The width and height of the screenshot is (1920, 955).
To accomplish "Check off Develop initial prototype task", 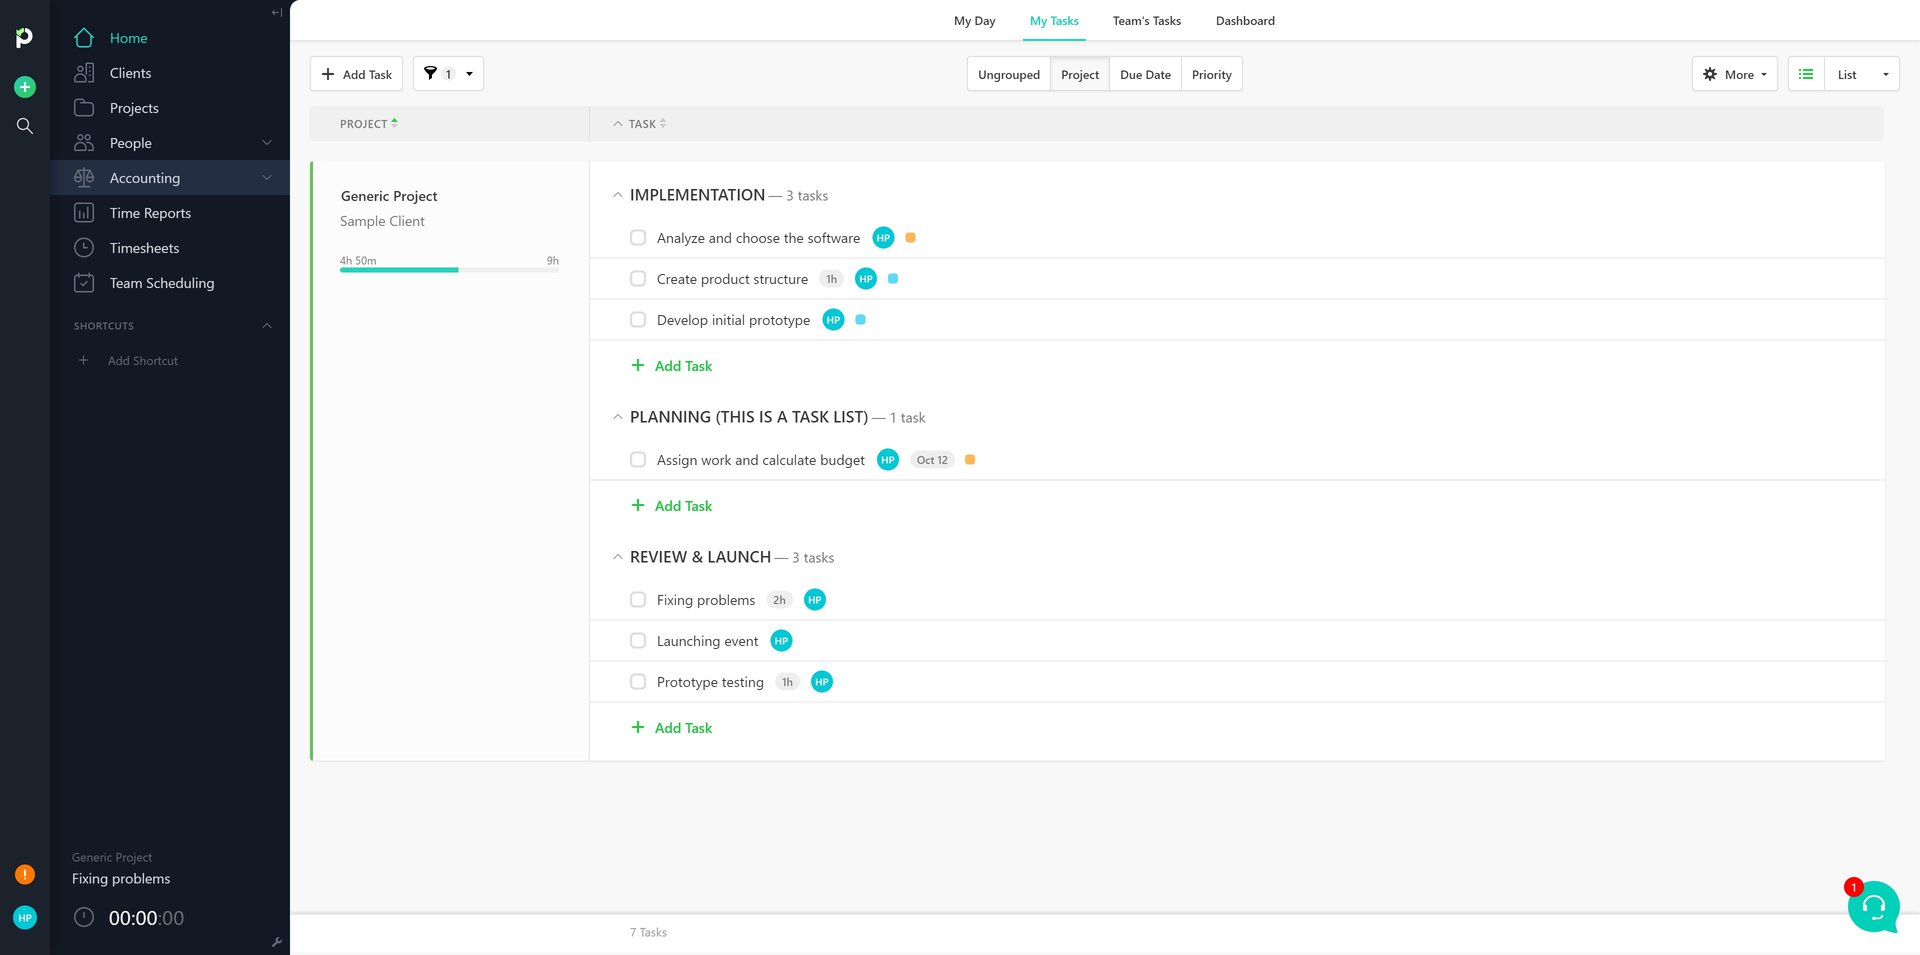I will point(638,320).
